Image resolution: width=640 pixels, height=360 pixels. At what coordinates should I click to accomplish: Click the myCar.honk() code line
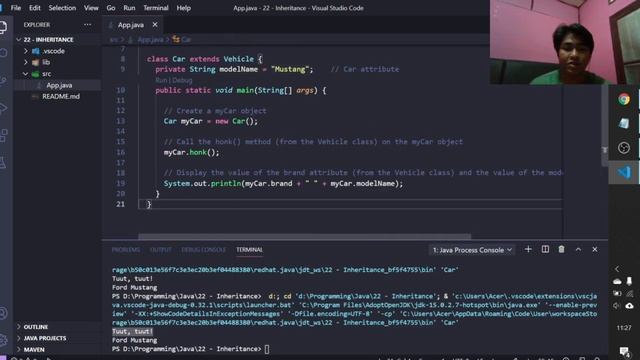191,152
